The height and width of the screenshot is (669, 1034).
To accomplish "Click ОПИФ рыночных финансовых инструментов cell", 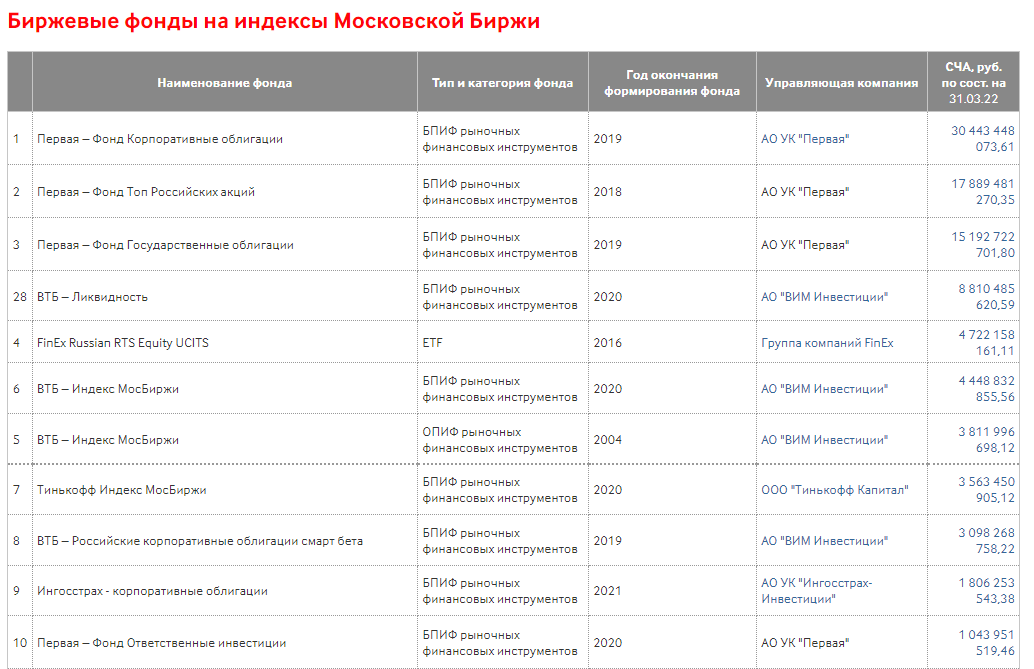I will 500,440.
